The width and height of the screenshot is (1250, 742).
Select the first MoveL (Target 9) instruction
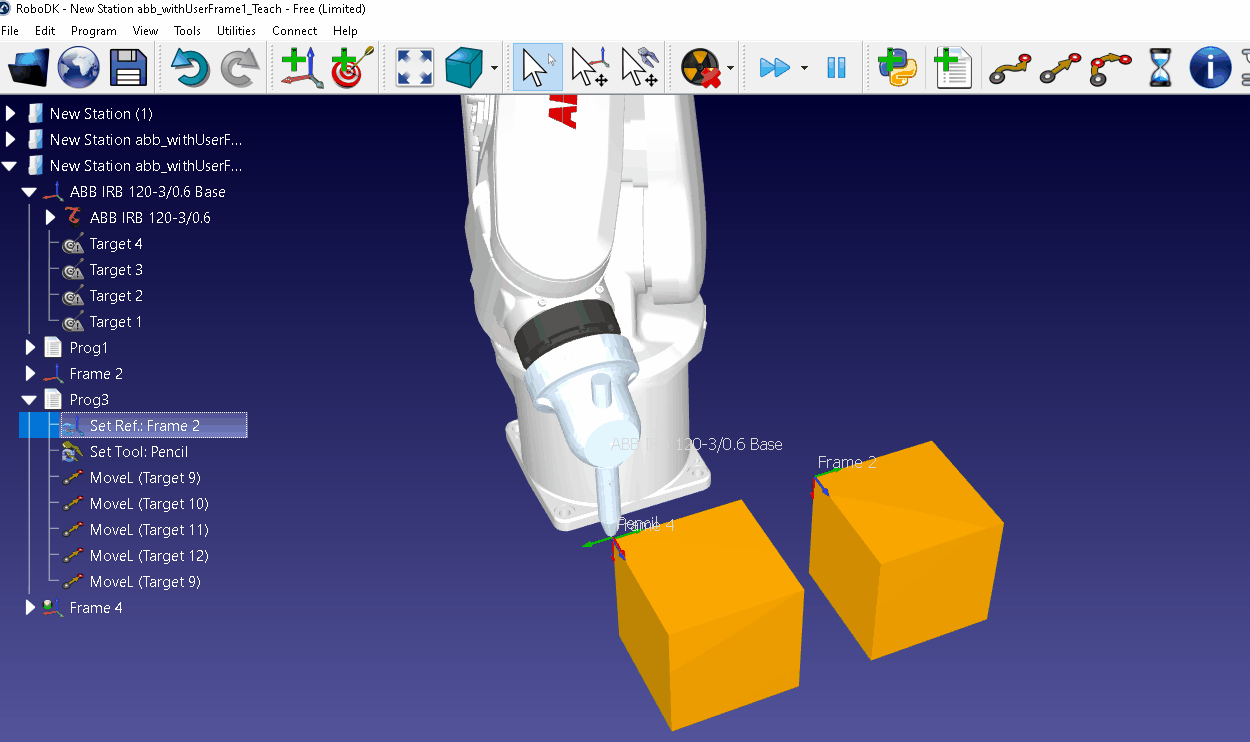click(145, 478)
